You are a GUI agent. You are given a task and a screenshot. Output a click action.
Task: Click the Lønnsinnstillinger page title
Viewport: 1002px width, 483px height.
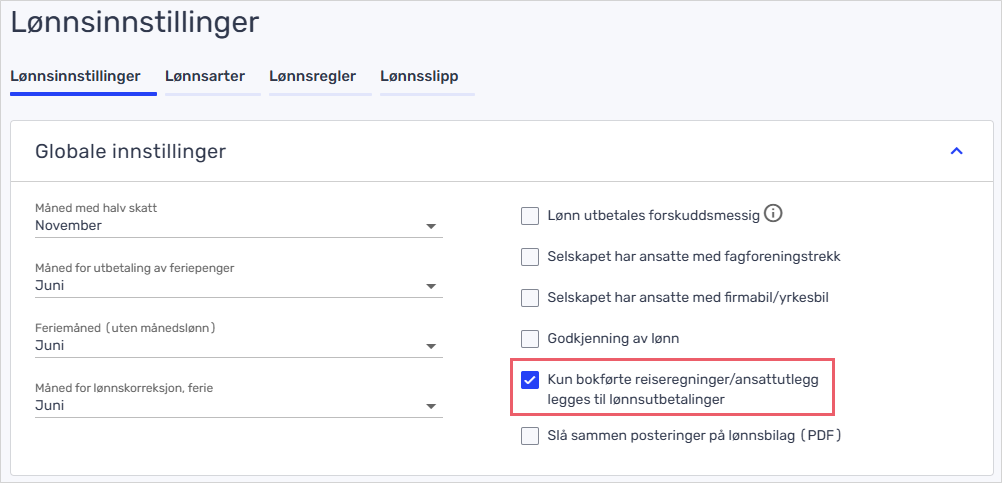click(x=134, y=22)
